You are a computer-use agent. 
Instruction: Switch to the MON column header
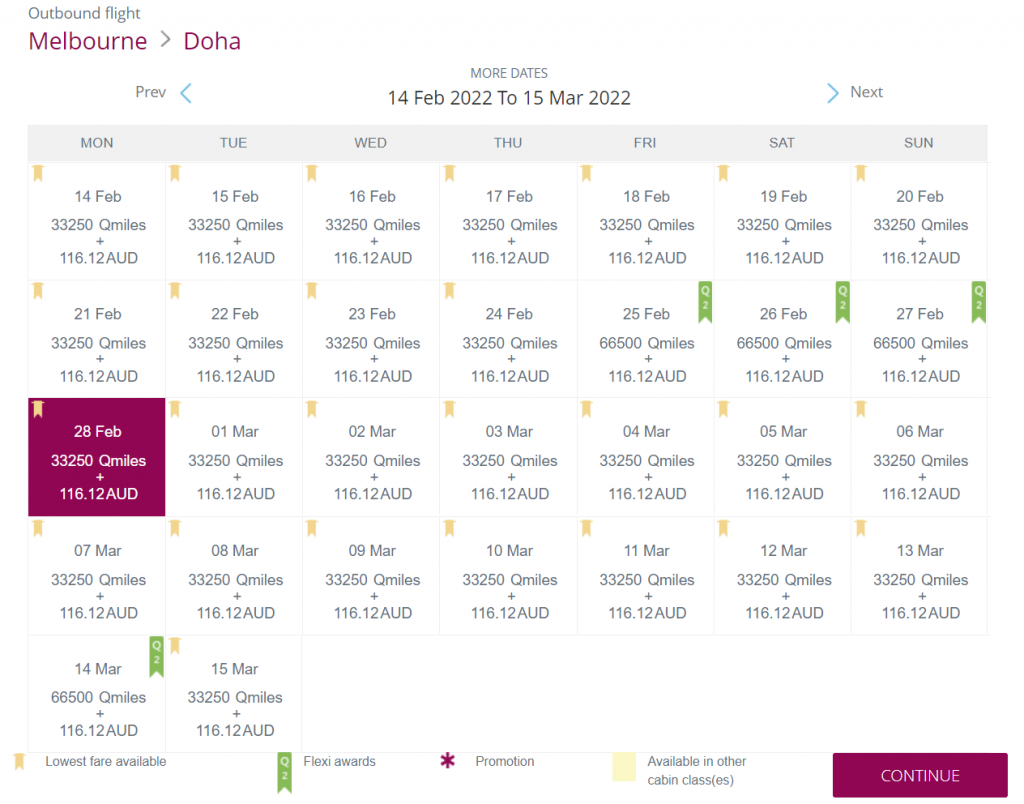(x=96, y=143)
